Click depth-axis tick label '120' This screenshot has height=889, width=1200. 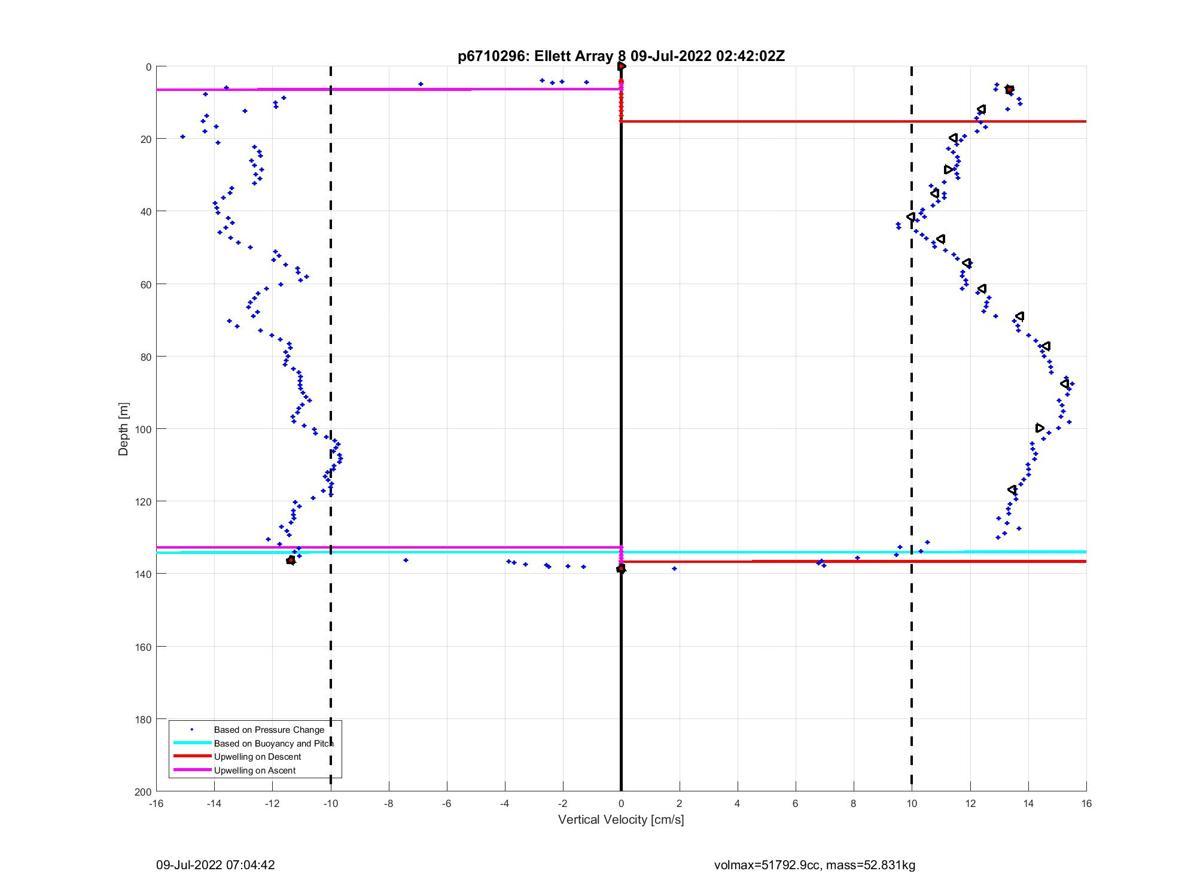point(143,502)
